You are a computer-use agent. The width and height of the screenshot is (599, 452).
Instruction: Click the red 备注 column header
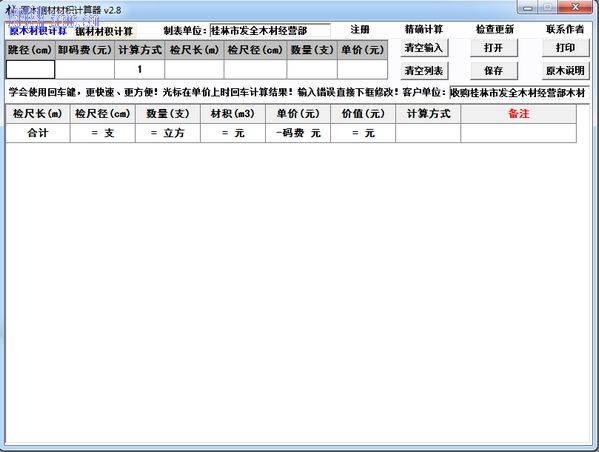(x=518, y=114)
